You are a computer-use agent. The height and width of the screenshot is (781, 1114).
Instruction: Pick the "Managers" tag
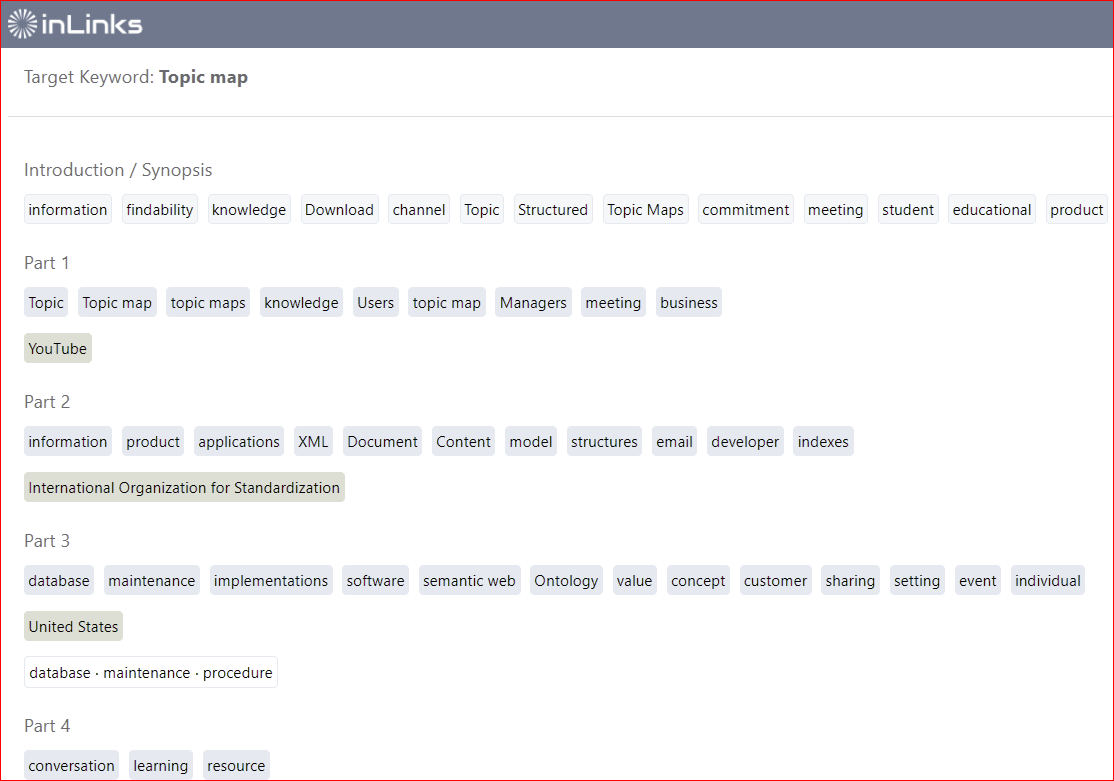(534, 303)
